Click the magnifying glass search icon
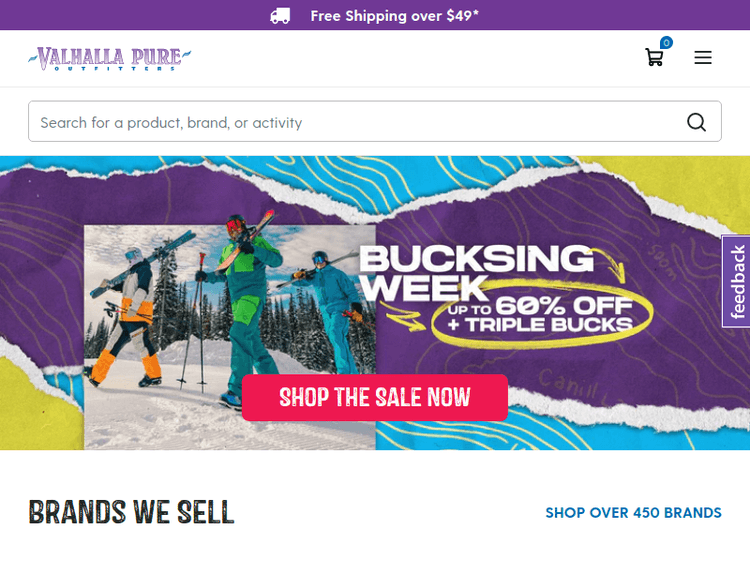 point(696,122)
